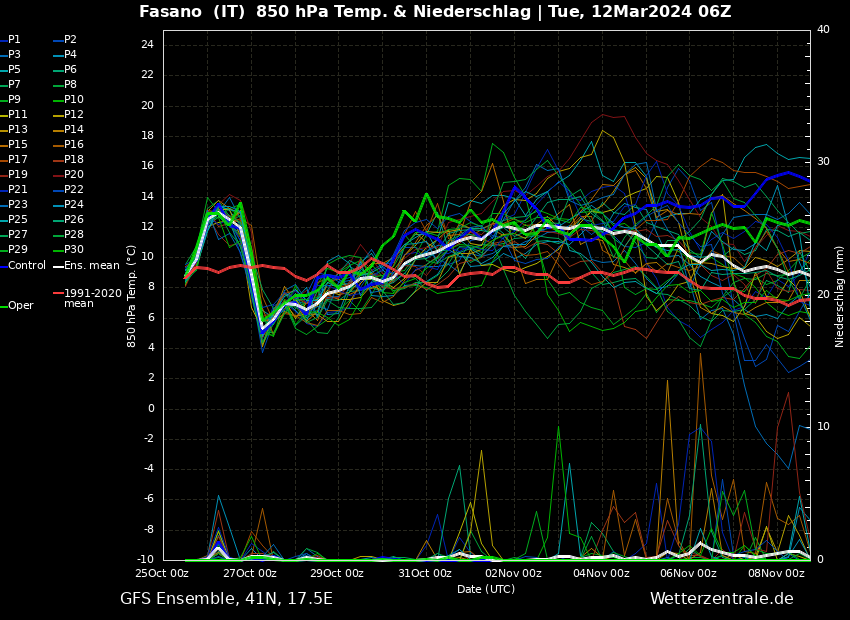Click the 850 hPa Temp. (°C) axis label
This screenshot has width=850, height=620.
point(132,296)
